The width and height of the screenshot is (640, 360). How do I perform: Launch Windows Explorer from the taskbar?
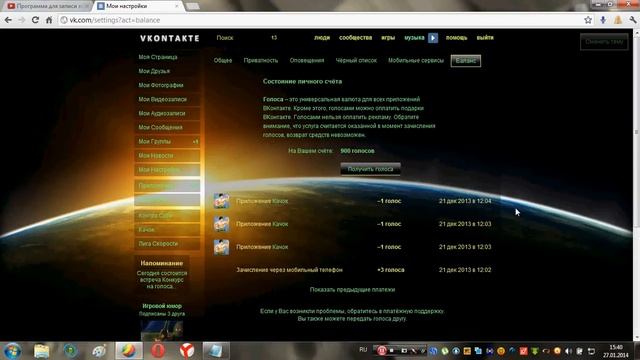pos(41,351)
